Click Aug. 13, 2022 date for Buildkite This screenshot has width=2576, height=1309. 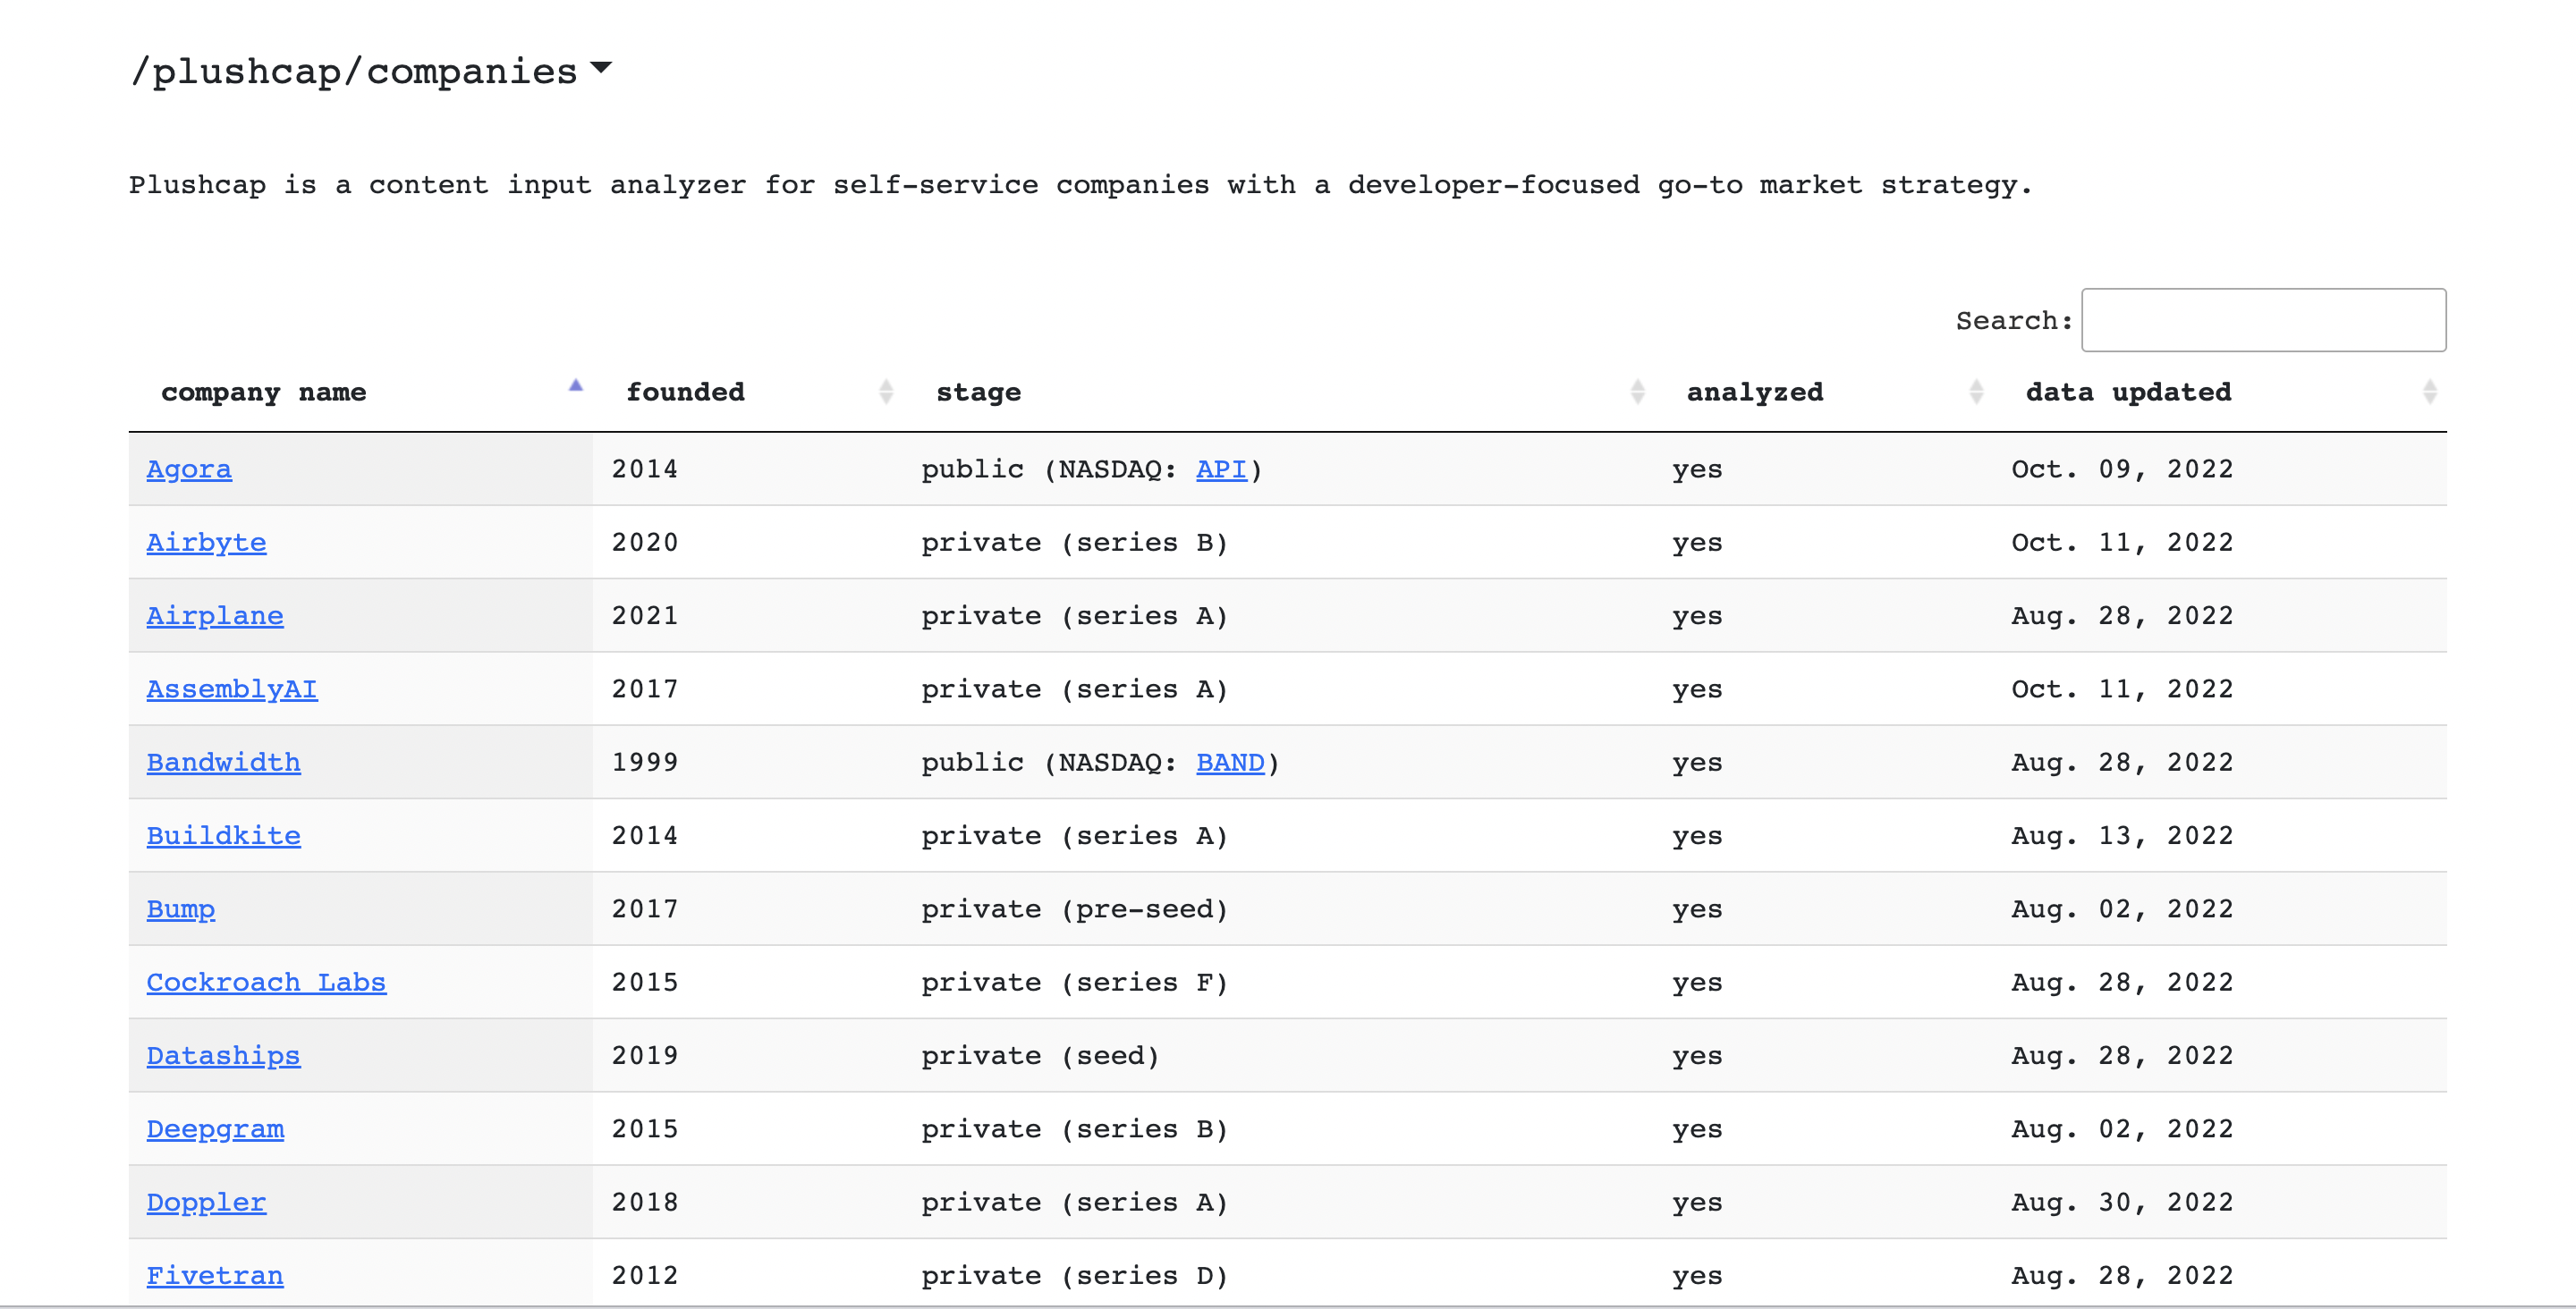click(x=2122, y=835)
